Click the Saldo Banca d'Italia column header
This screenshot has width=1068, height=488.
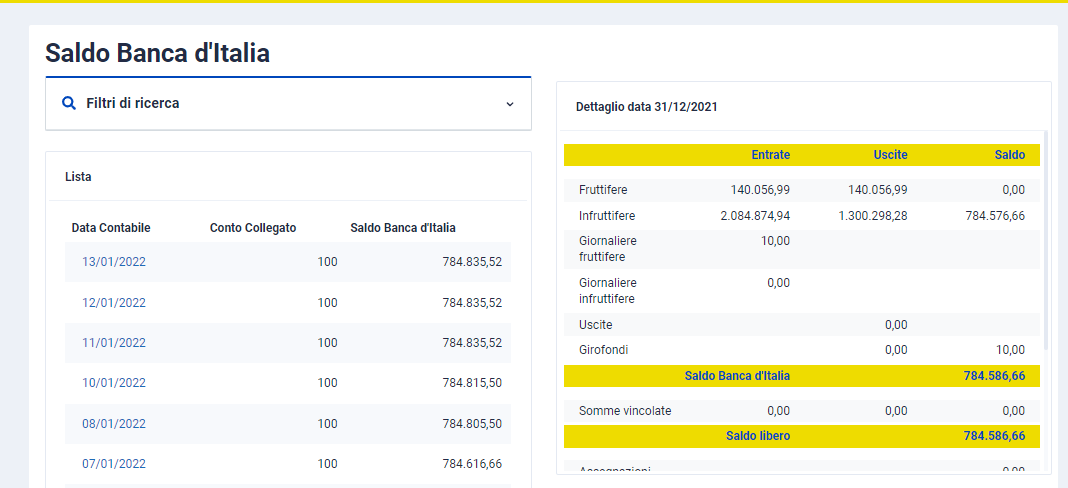(x=403, y=228)
